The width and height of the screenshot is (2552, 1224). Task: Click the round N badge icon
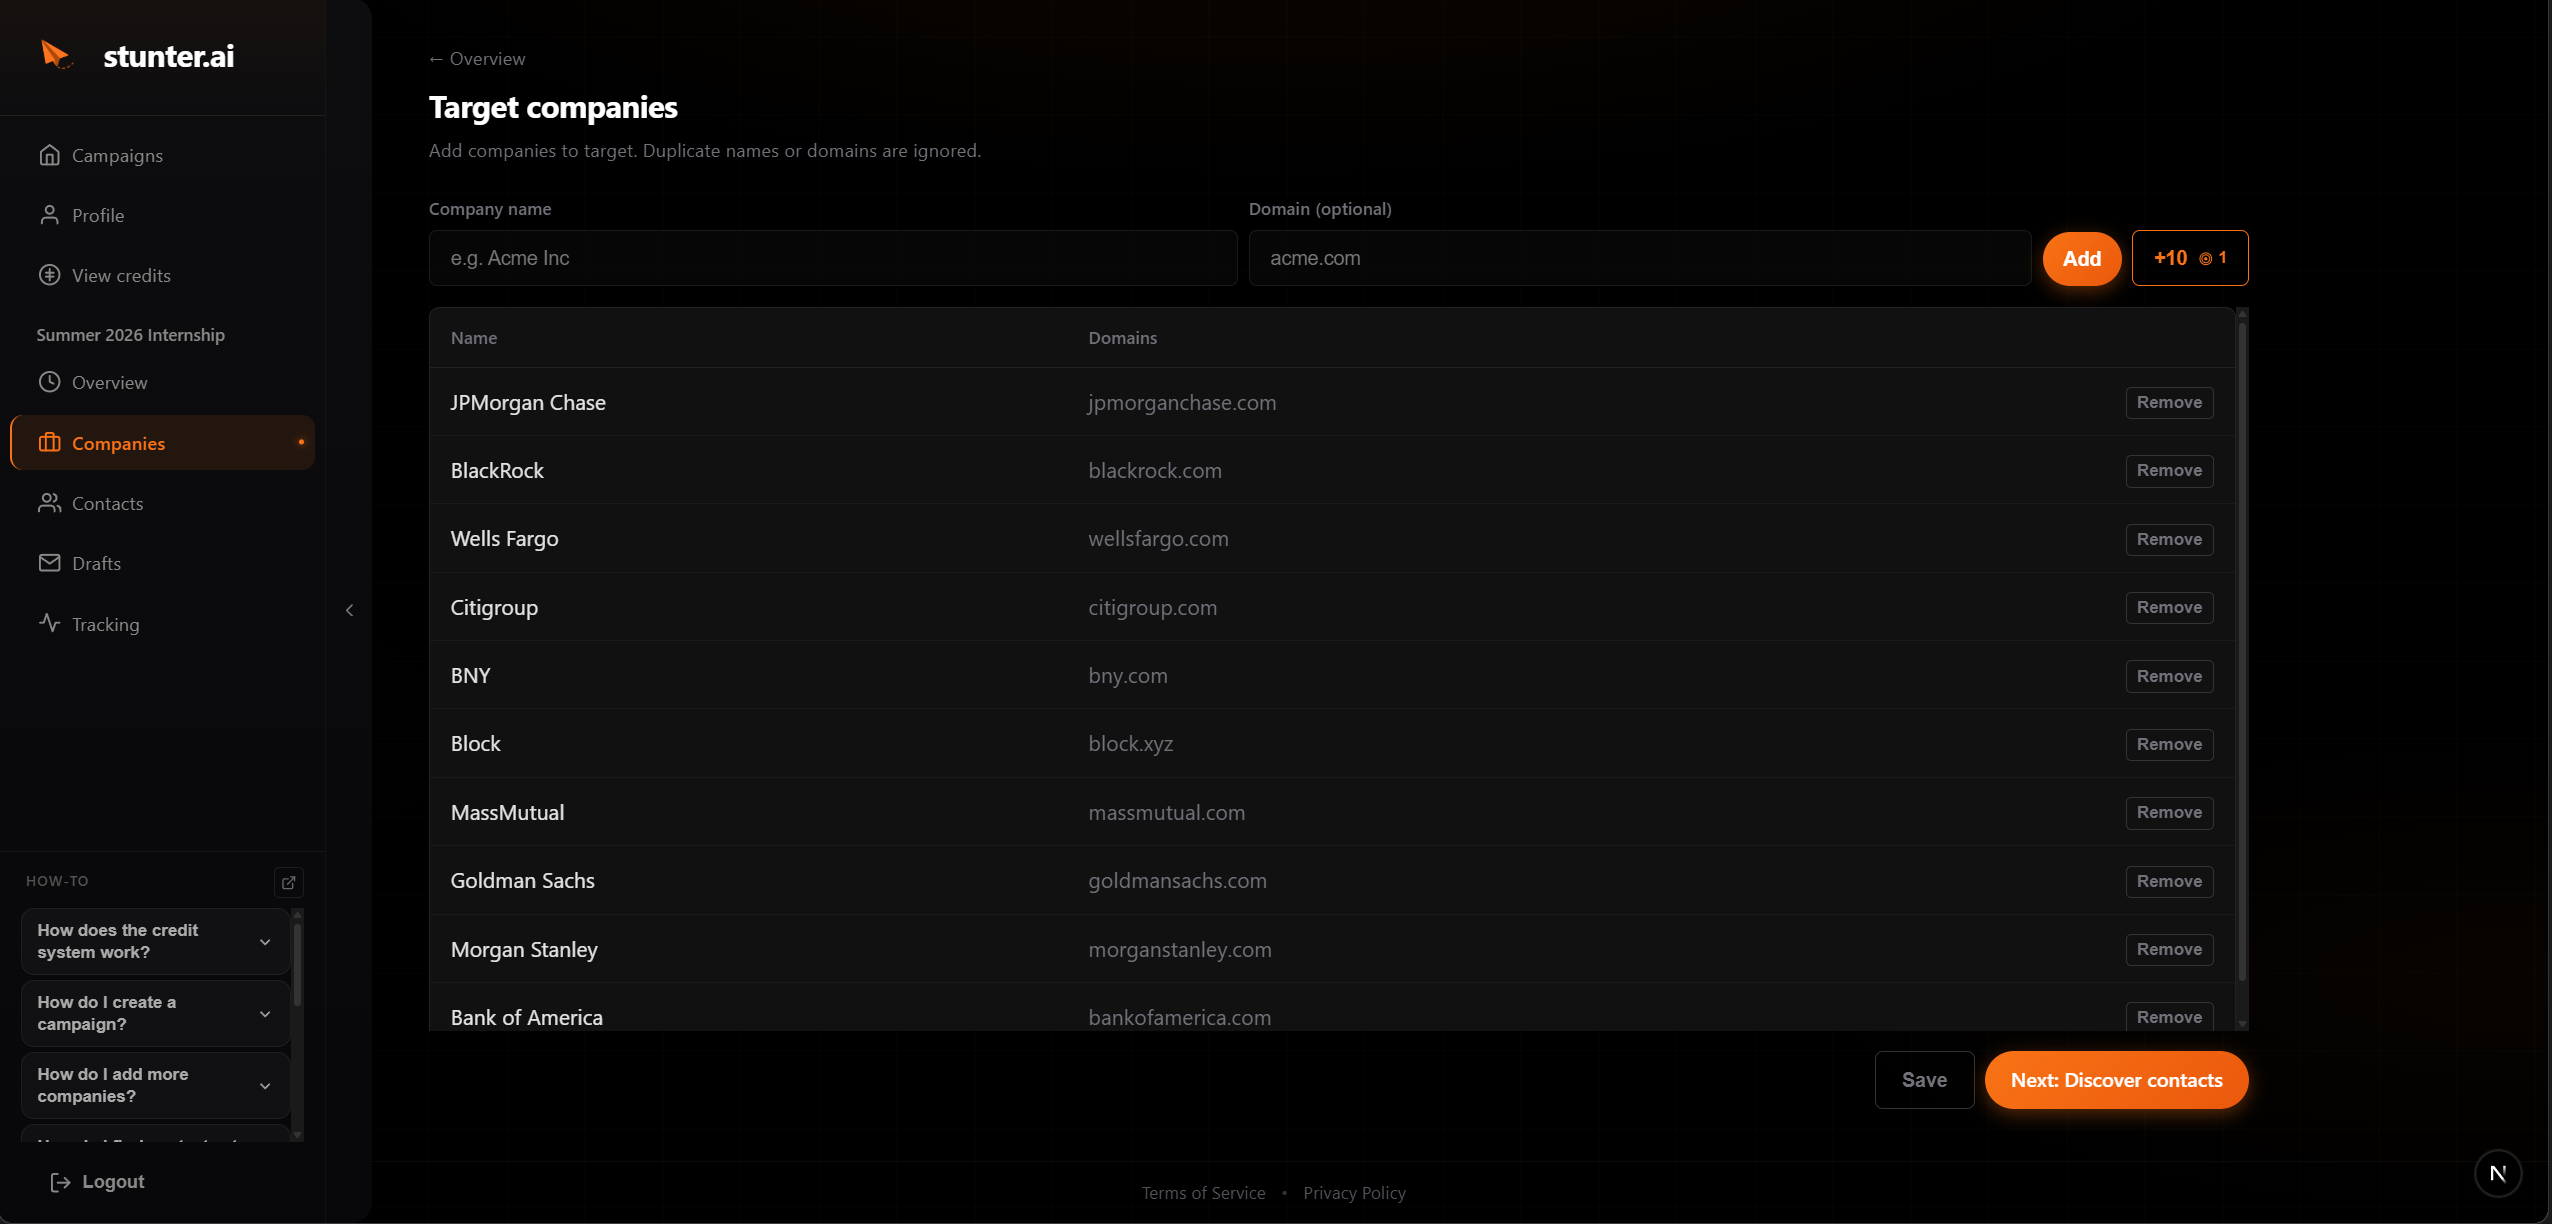[x=2498, y=1173]
